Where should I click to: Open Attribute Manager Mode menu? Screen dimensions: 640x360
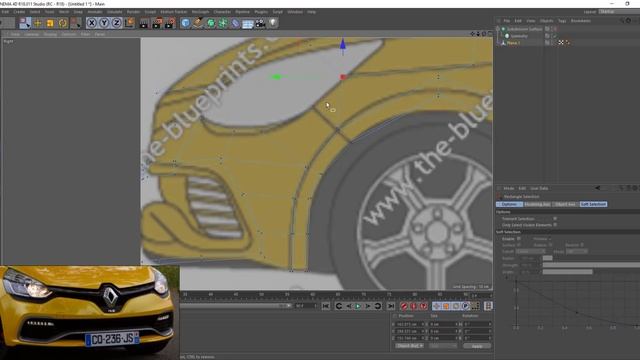click(x=509, y=189)
